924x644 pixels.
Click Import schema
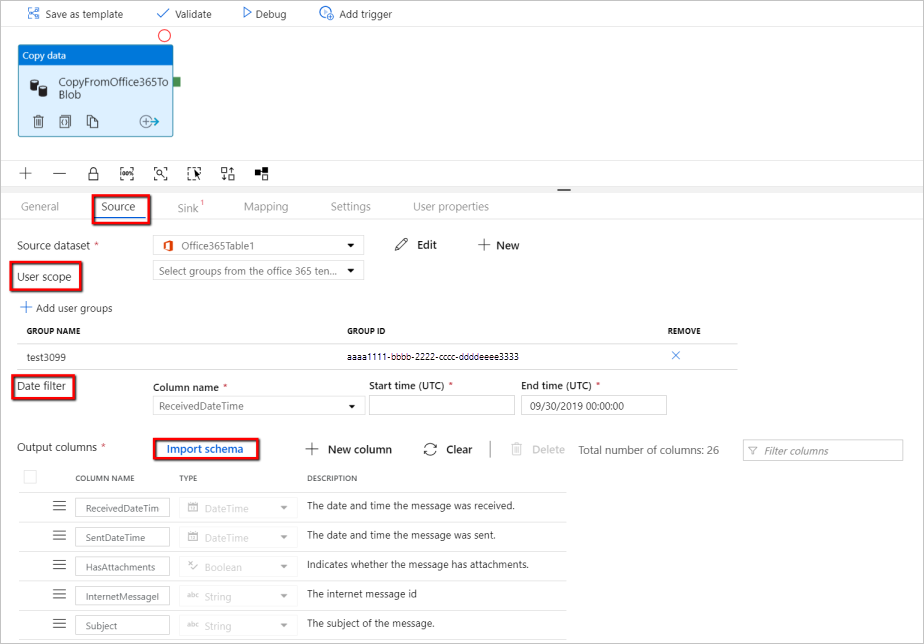(205, 449)
